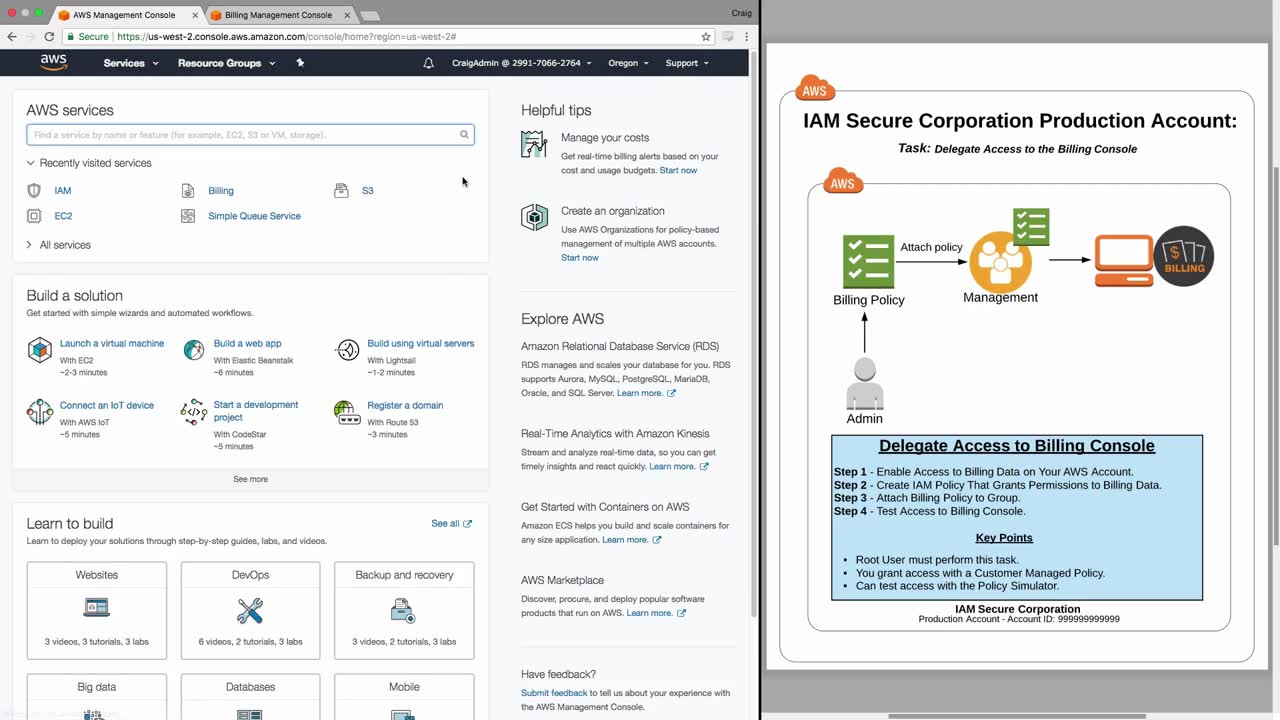Screen dimensions: 1280x720
Task: Expand See more under Build a solution
Action: point(250,479)
